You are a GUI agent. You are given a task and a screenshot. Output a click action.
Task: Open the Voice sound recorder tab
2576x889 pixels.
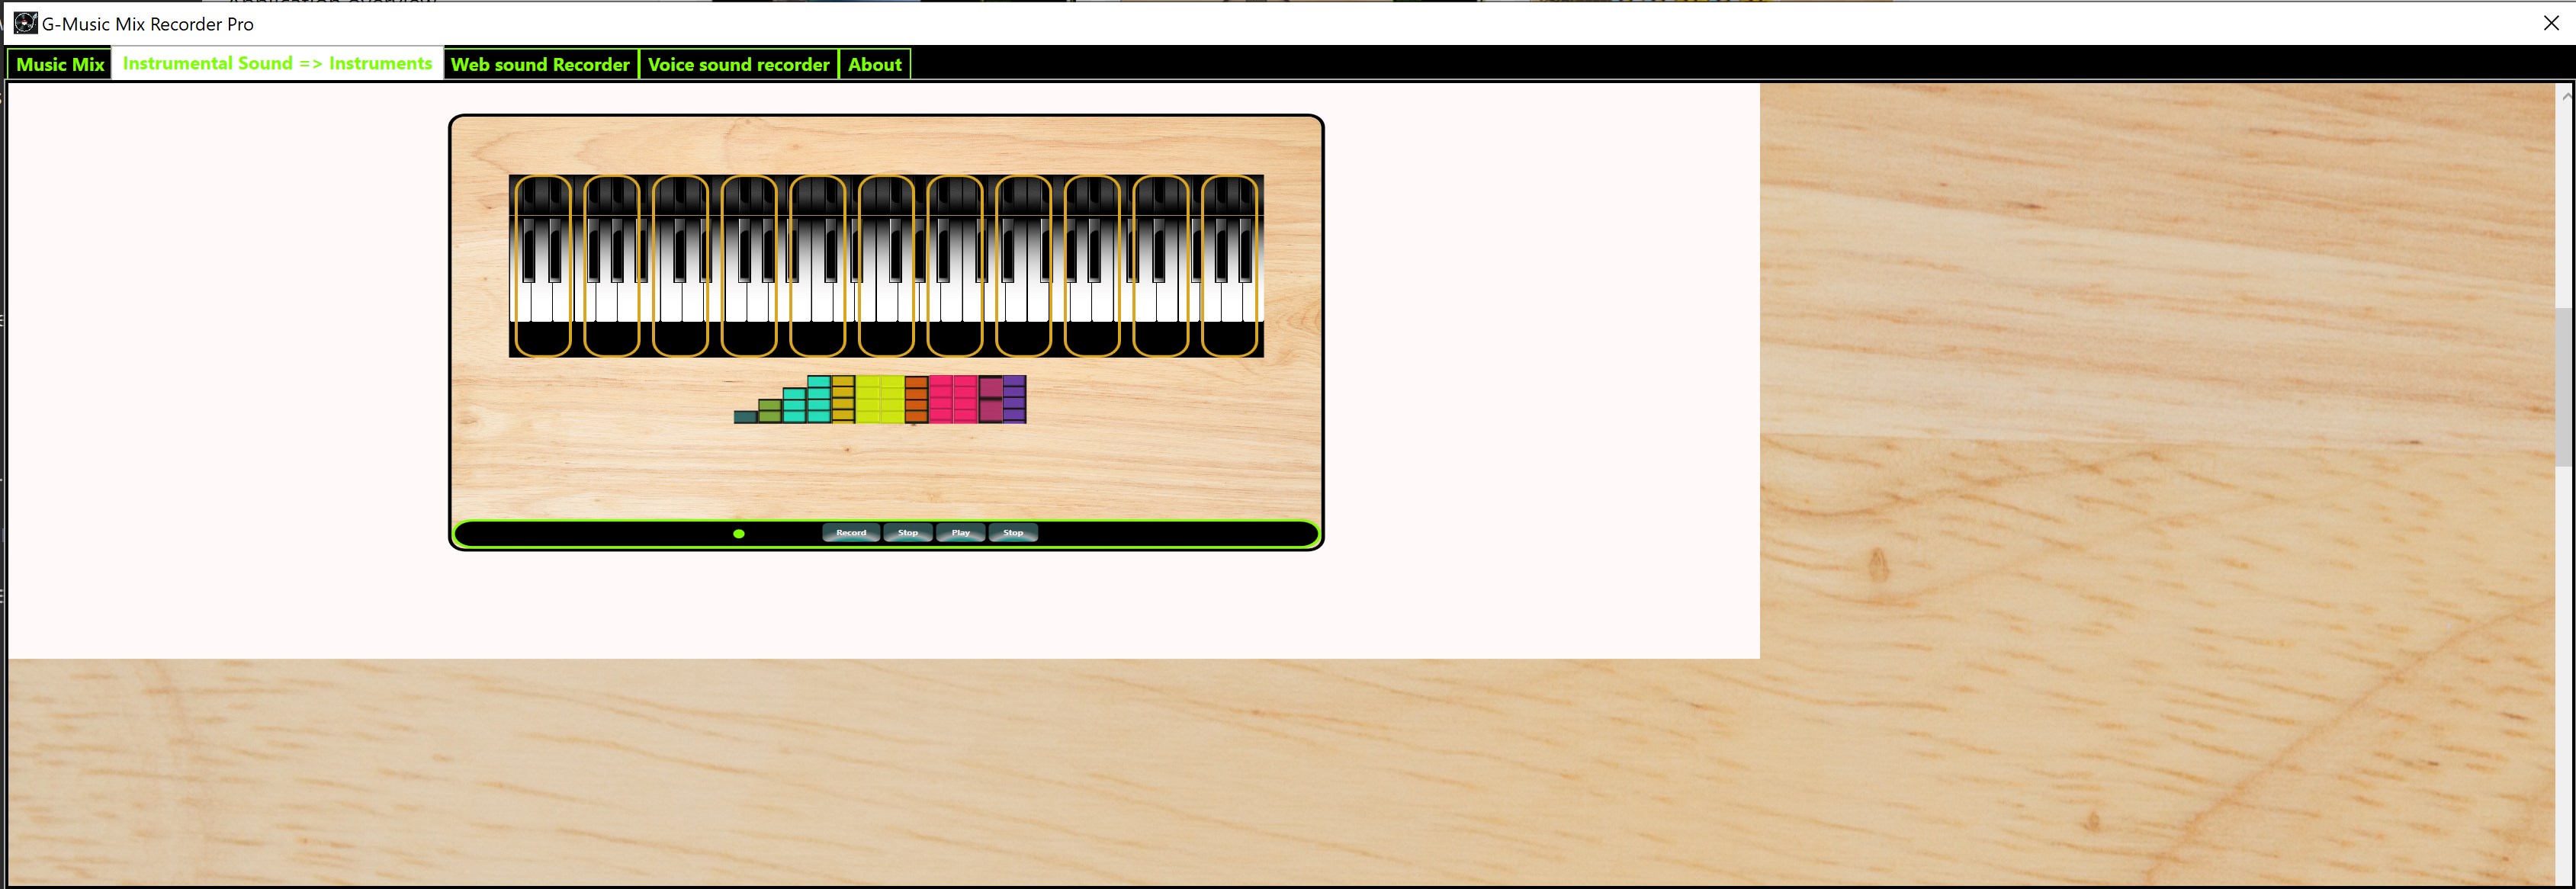(738, 64)
